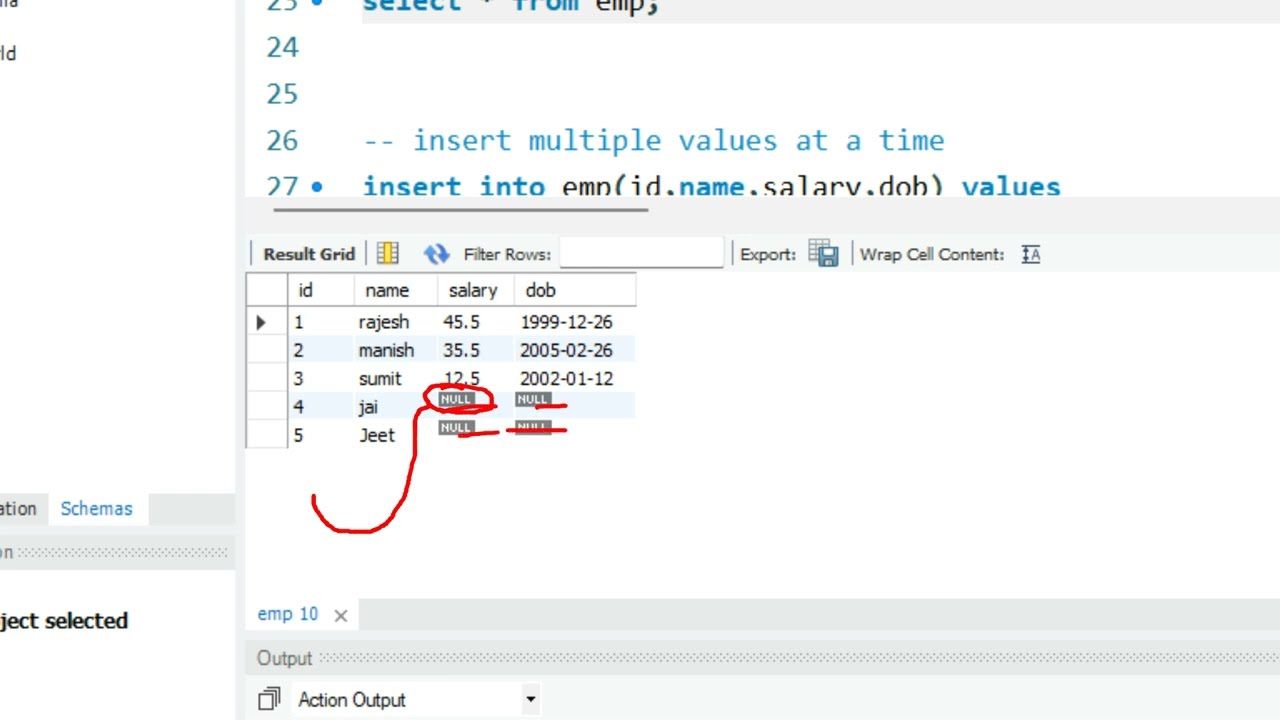Screen dimensions: 1280x720
Task: Click the statement marker dot on line 27
Action: [318, 186]
